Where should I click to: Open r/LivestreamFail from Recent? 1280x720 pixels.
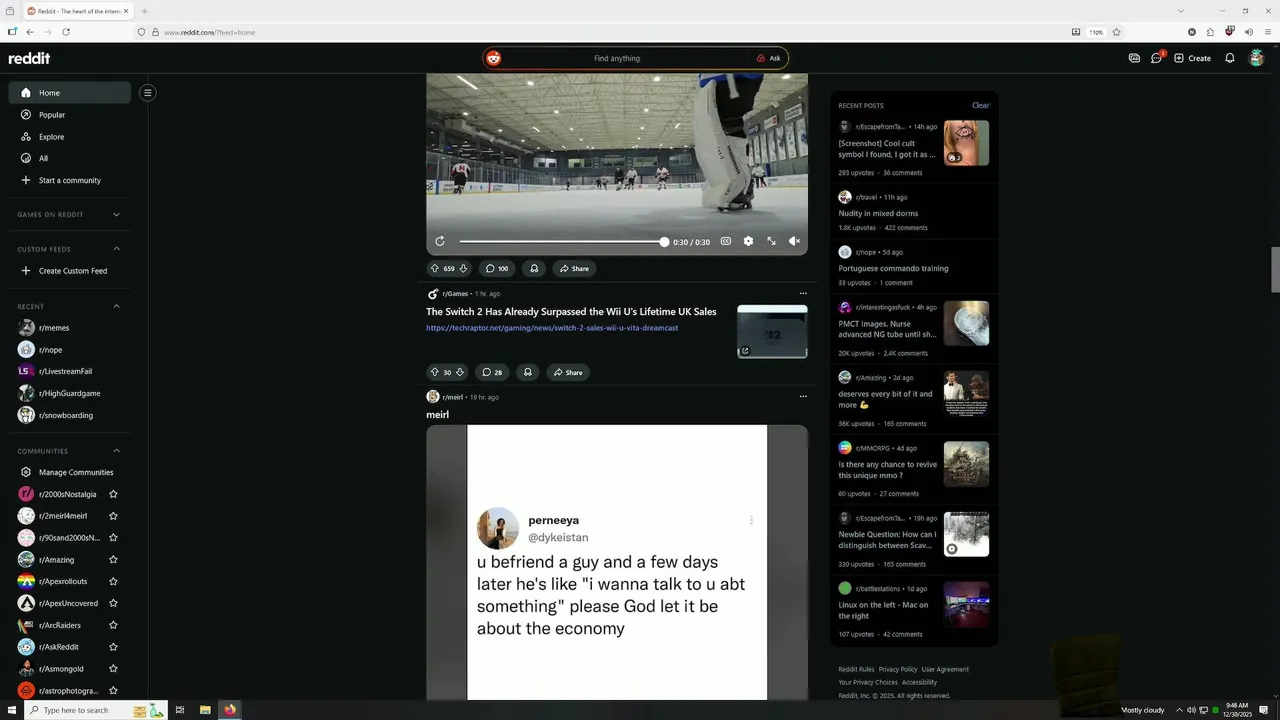(70, 371)
